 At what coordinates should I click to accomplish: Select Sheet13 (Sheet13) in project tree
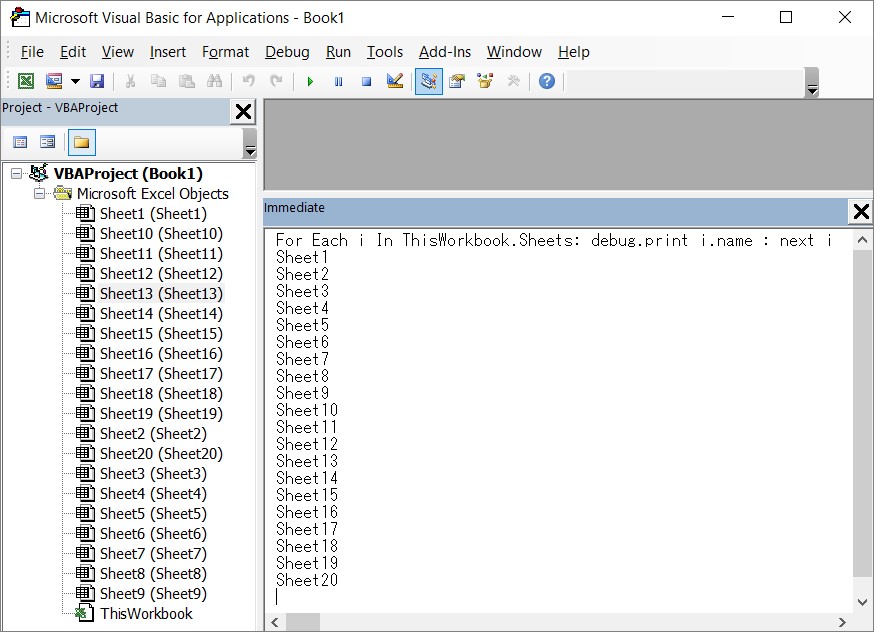click(x=161, y=294)
